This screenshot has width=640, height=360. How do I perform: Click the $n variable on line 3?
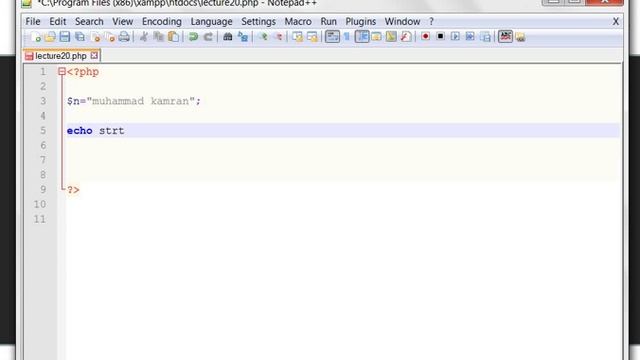(73, 101)
